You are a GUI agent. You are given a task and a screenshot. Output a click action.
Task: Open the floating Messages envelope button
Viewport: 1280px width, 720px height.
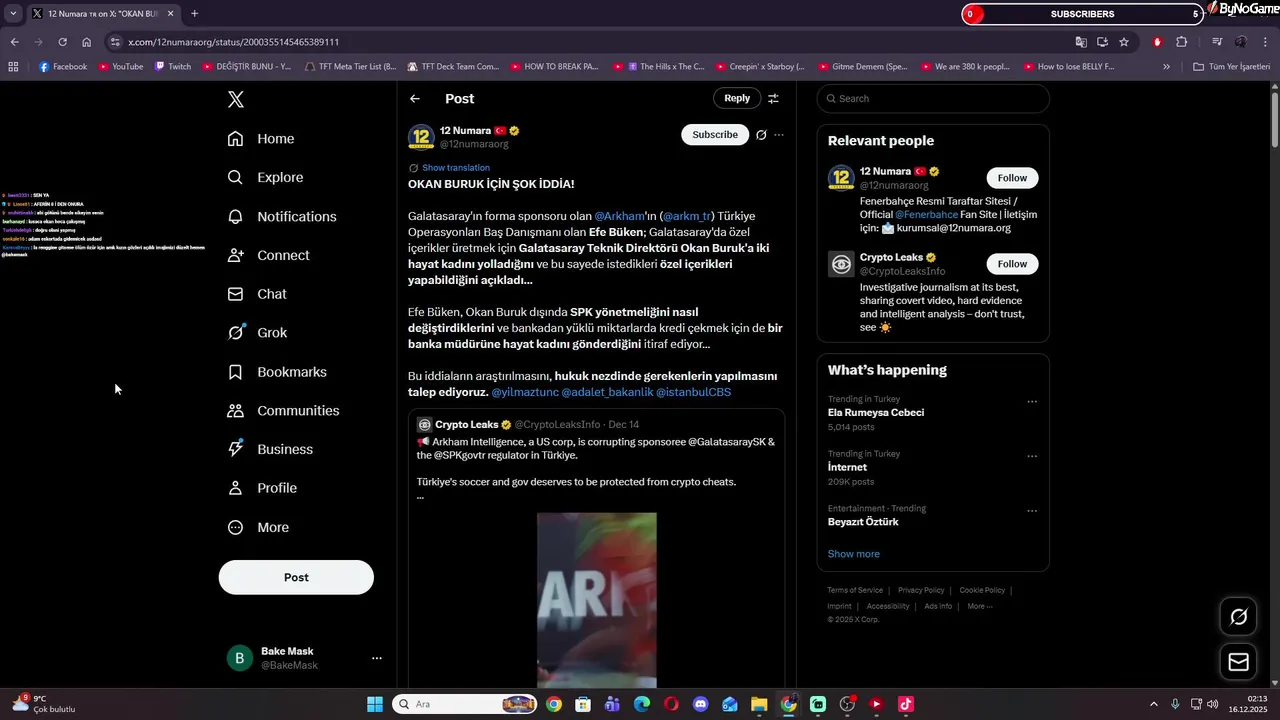click(1238, 662)
